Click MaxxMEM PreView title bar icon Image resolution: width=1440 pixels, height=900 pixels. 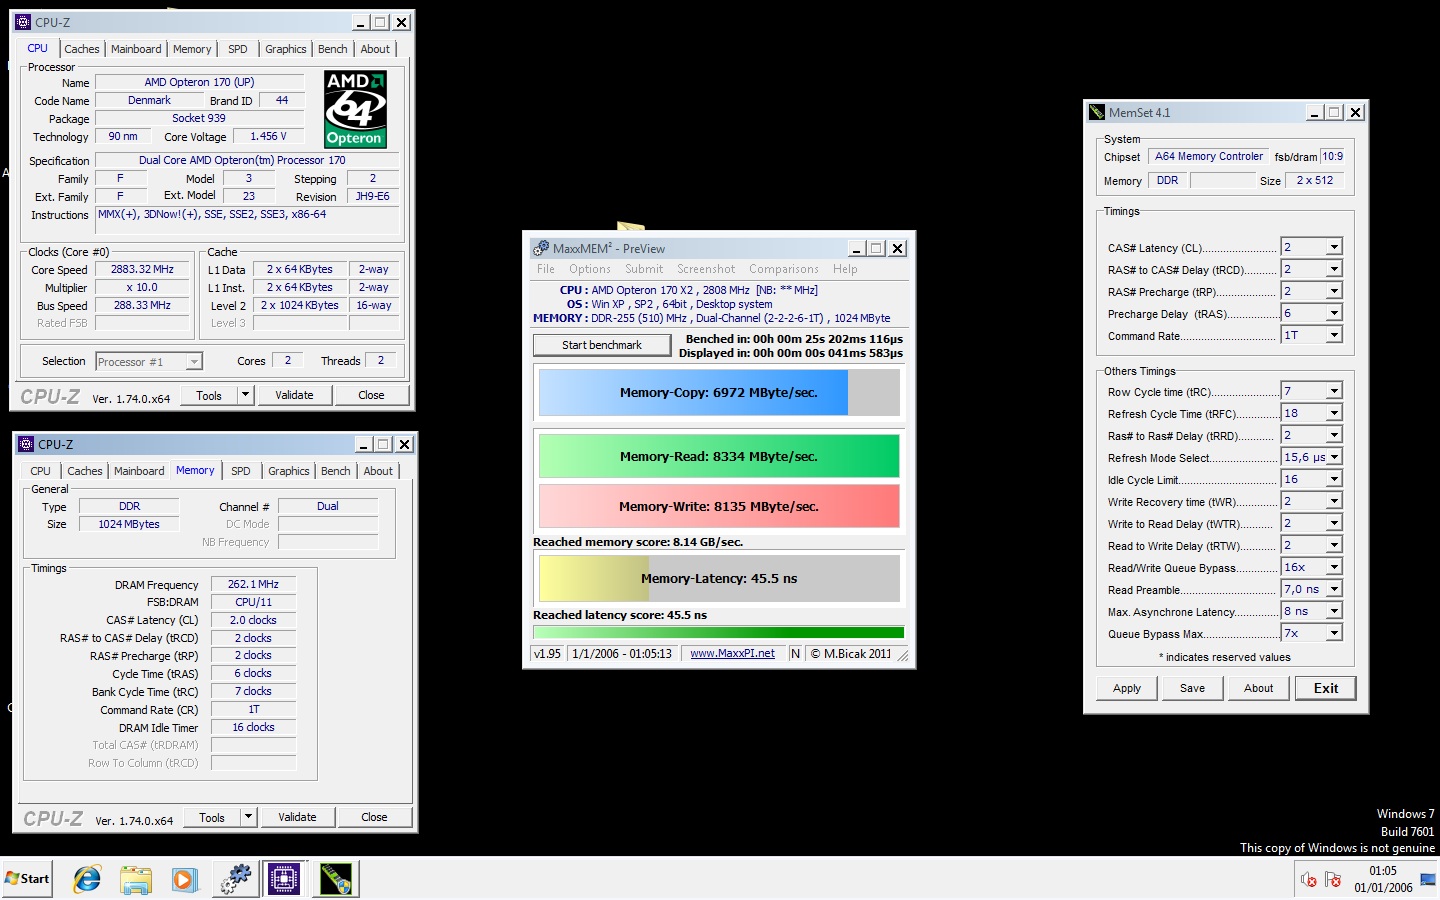541,248
